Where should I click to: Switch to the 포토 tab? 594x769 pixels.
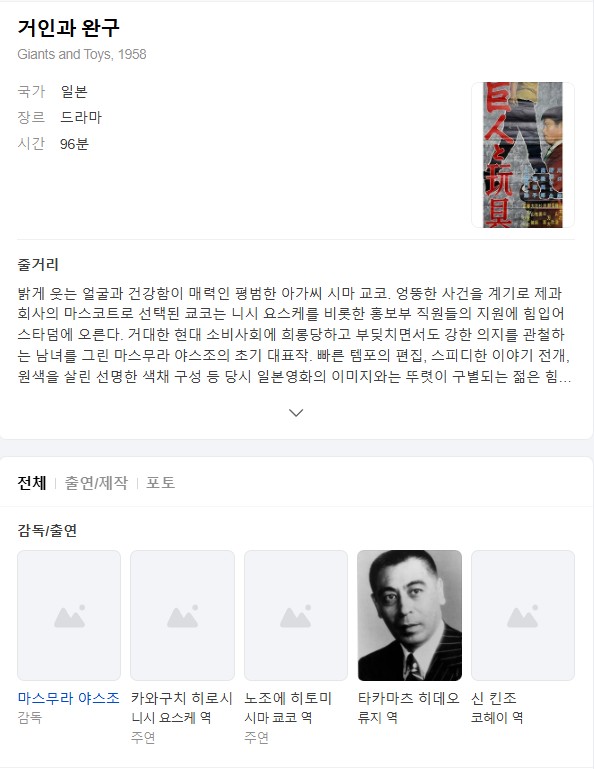click(x=160, y=483)
